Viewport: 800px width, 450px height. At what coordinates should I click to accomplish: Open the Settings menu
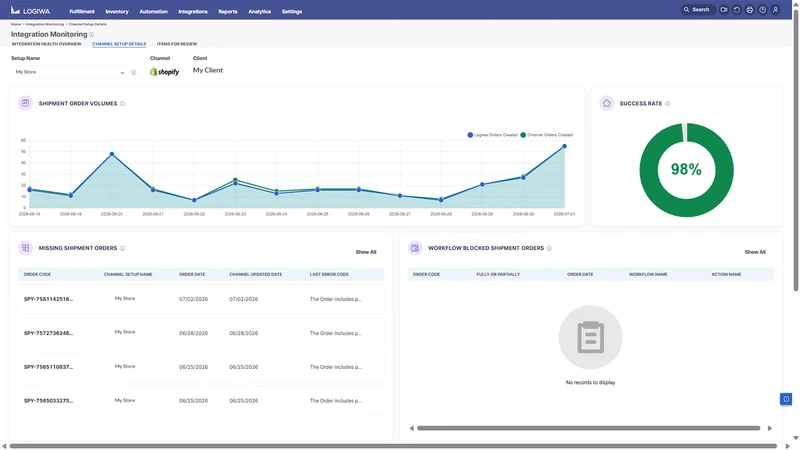(292, 11)
